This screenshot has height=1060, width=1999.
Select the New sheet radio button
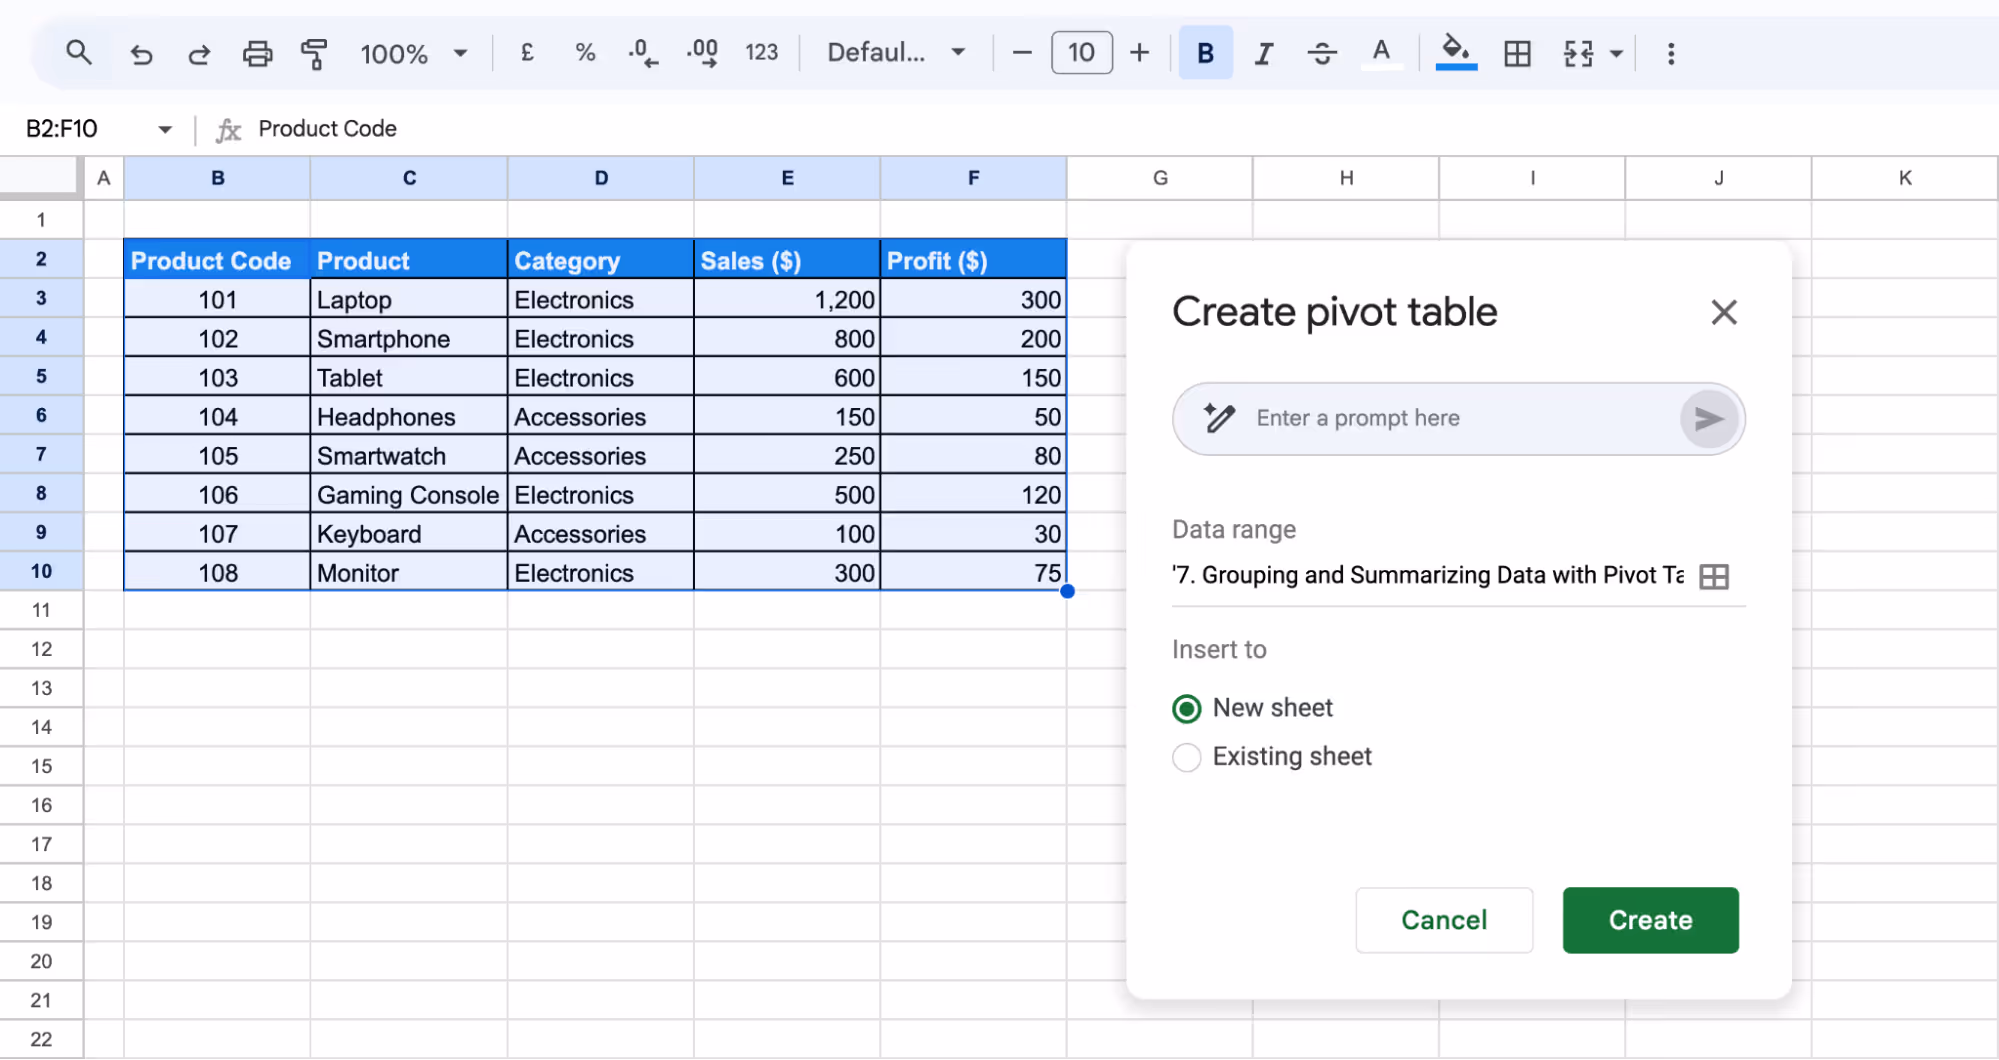pyautogui.click(x=1186, y=708)
